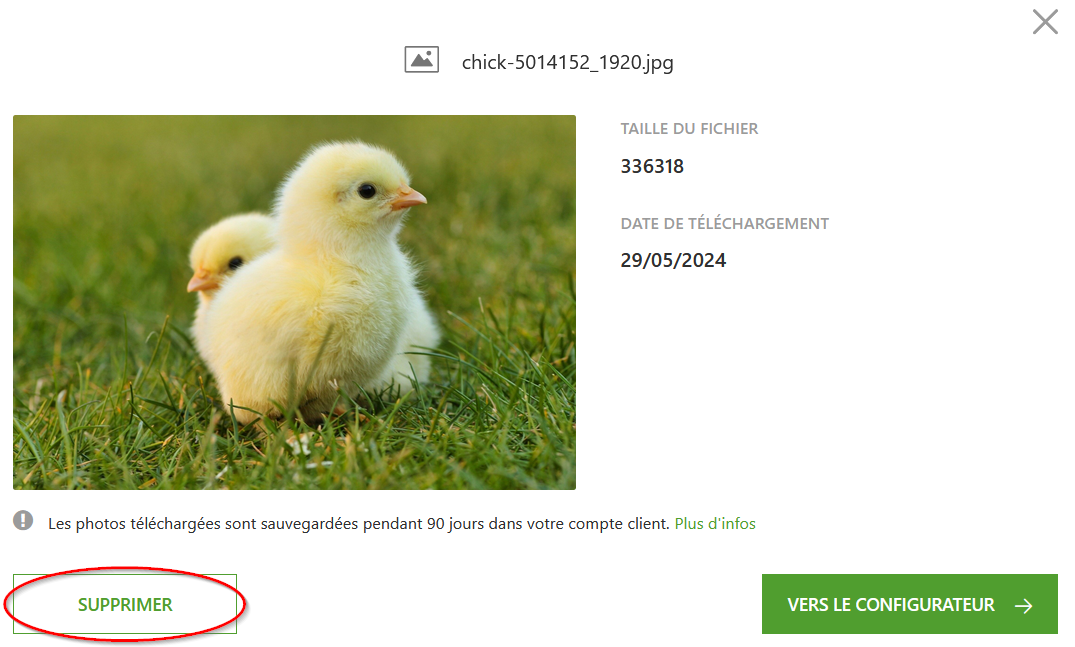Click the image file icon beside filename
The image size is (1075, 647).
pyautogui.click(x=422, y=60)
